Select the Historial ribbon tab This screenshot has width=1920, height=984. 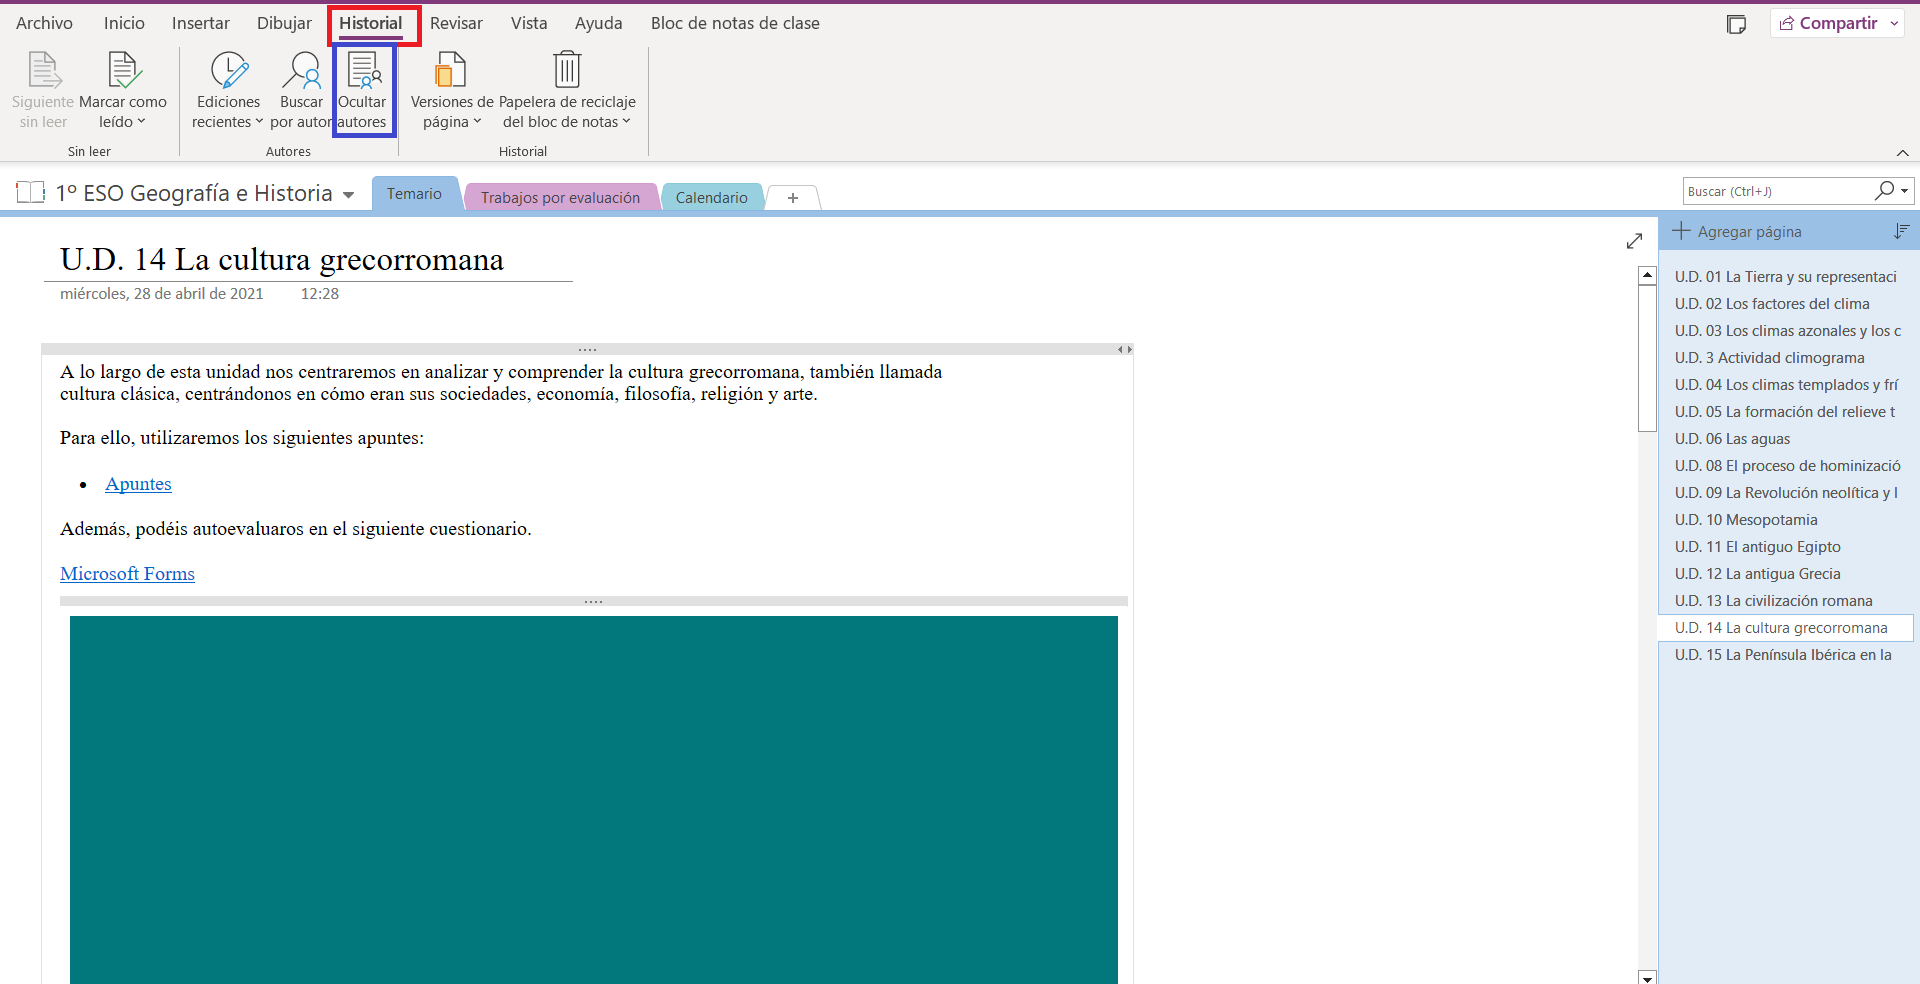[371, 23]
